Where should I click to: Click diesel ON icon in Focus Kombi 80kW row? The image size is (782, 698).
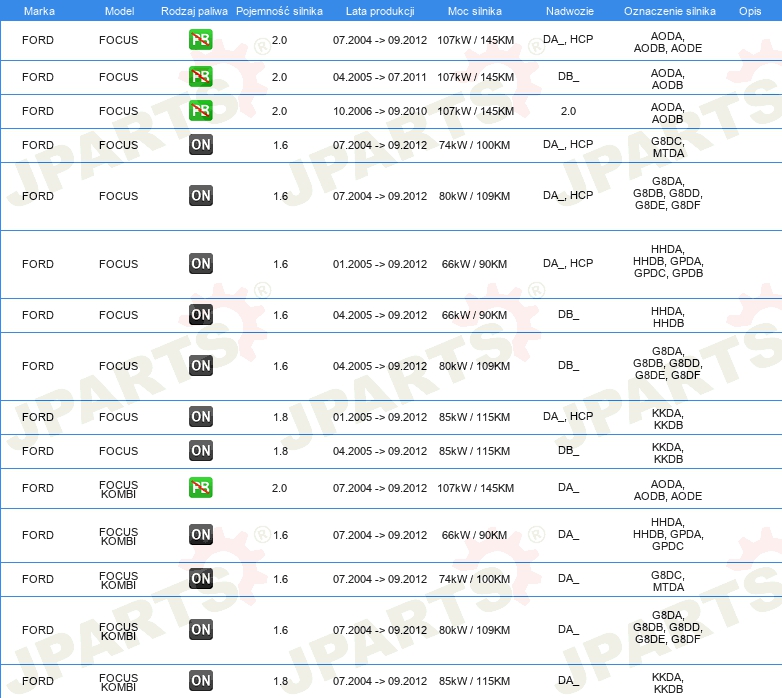200,630
